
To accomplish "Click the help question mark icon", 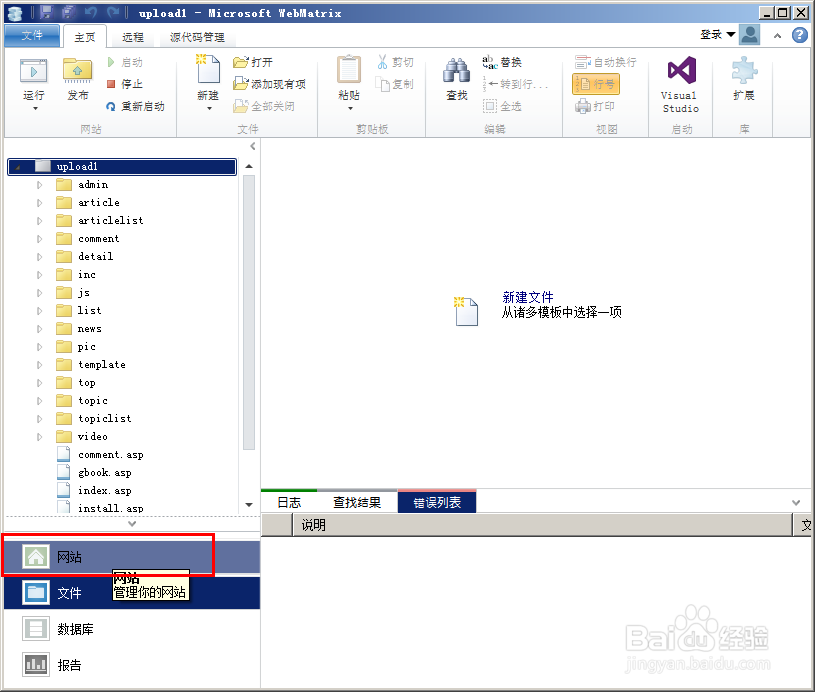I will (799, 35).
